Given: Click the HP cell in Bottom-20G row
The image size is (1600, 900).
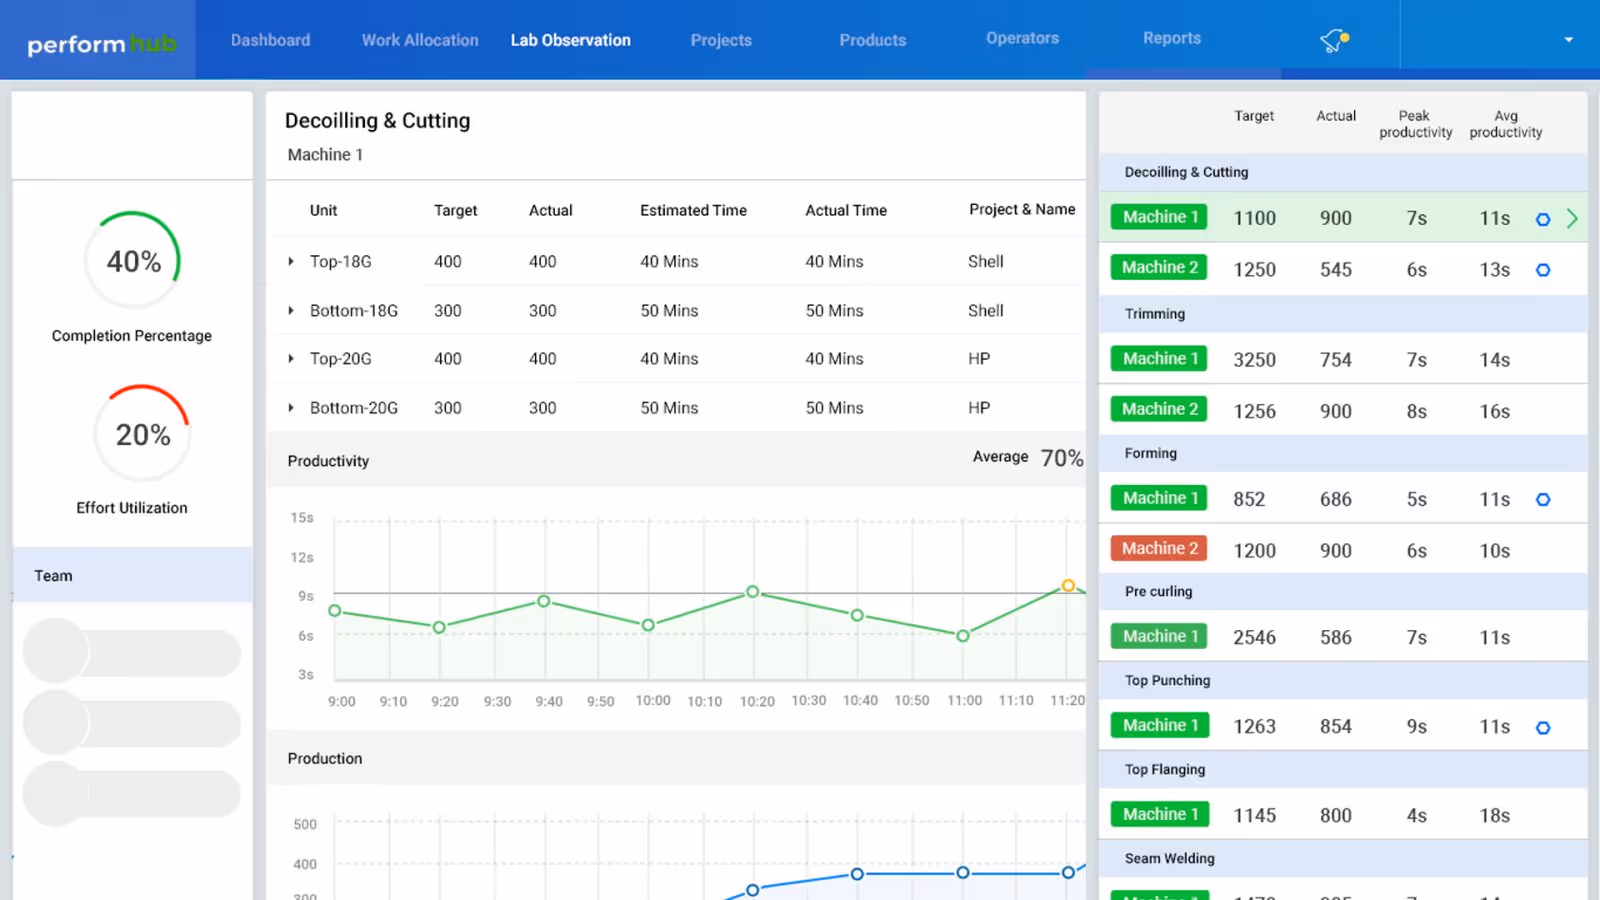Looking at the screenshot, I should click(x=979, y=408).
